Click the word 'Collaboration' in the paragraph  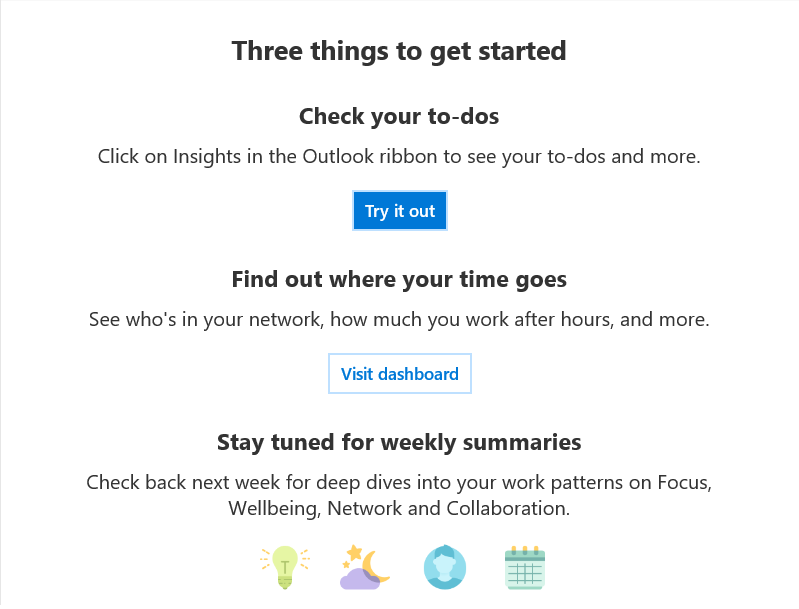click(508, 508)
